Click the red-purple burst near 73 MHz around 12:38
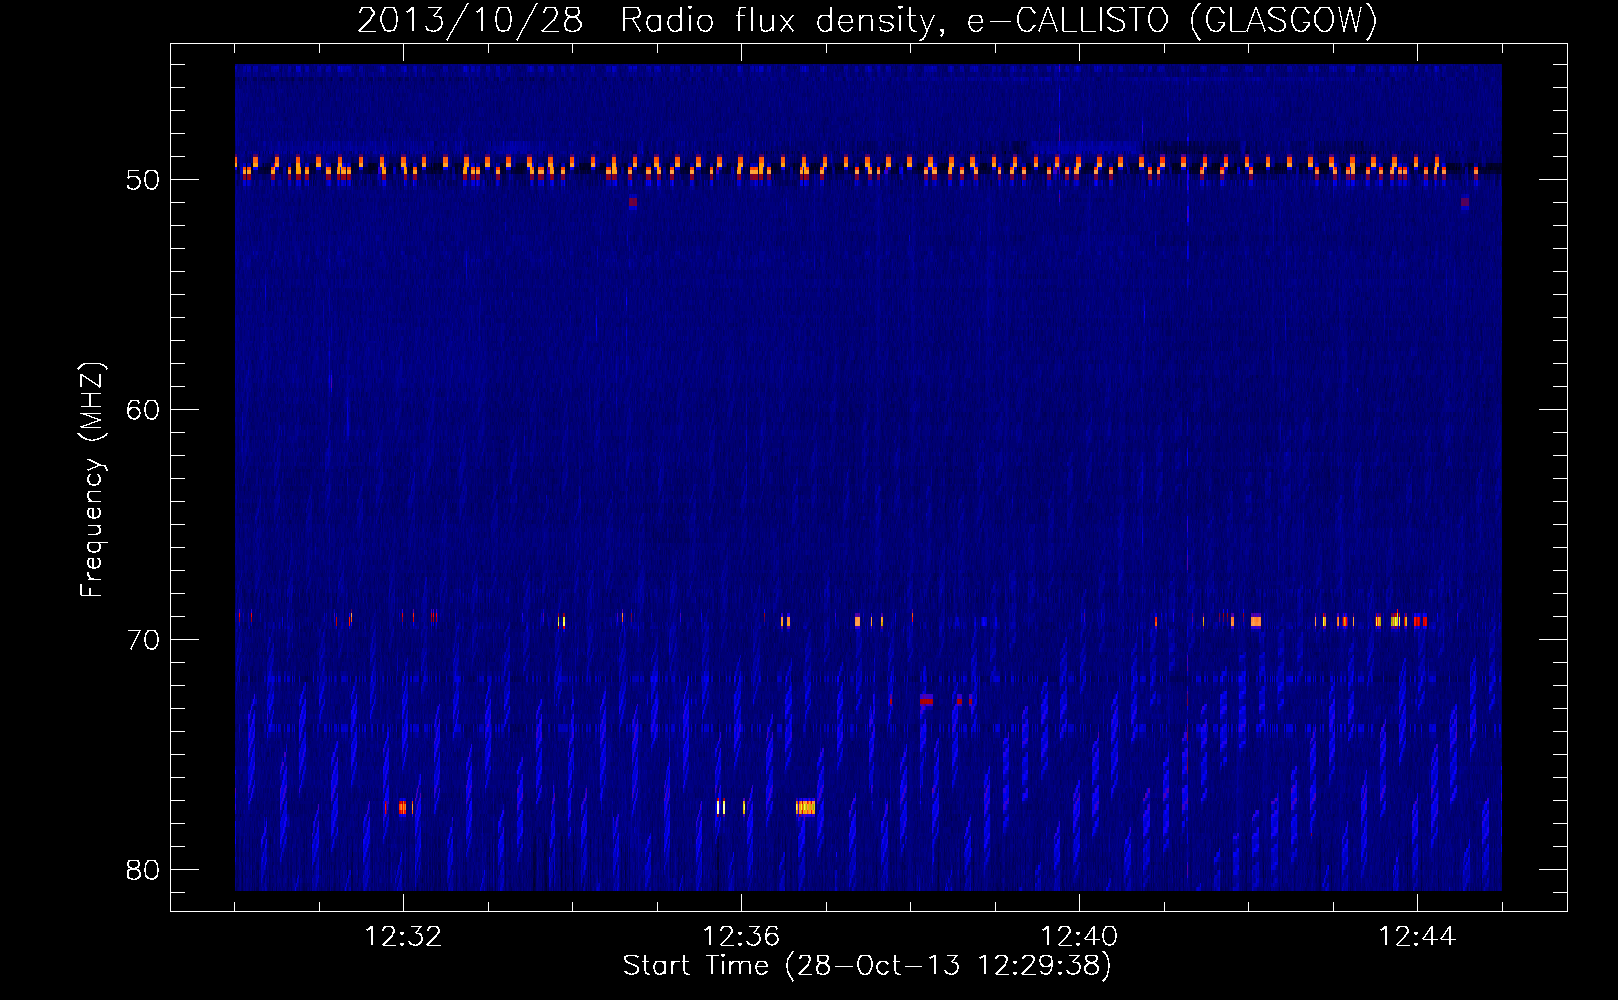Viewport: 1618px width, 1000px height. 927,700
